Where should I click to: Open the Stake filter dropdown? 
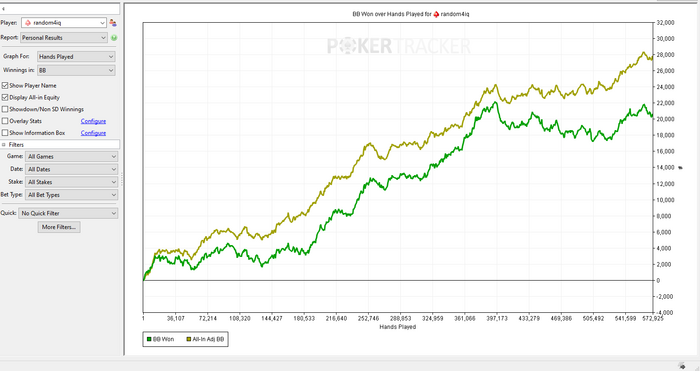71,182
